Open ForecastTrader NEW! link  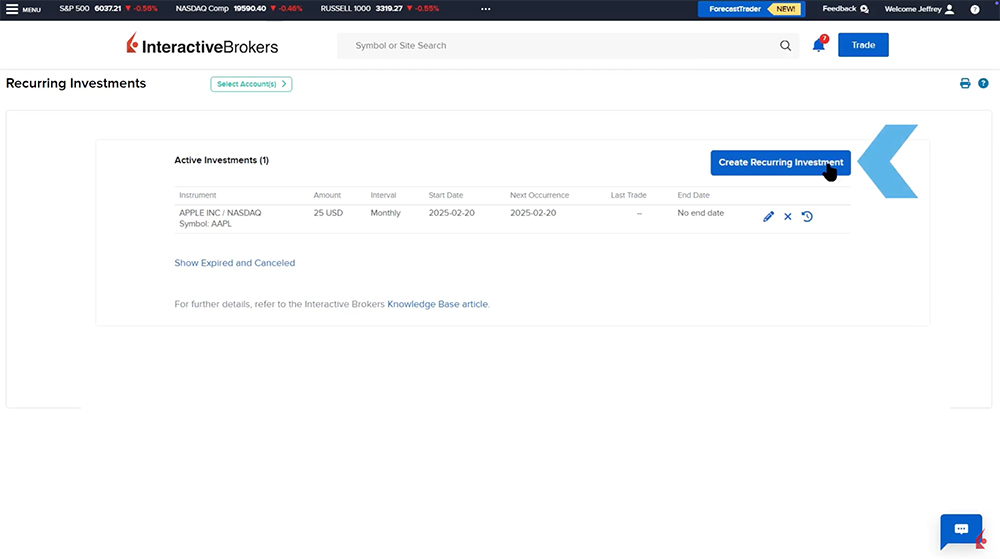[x=751, y=9]
